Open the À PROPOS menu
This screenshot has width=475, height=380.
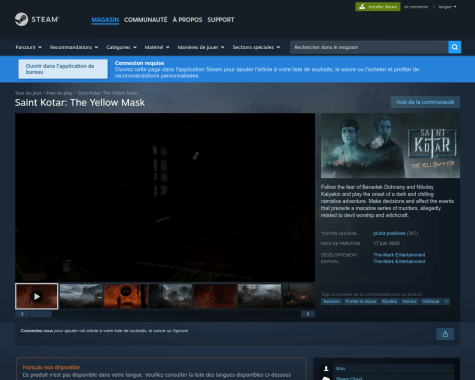(187, 20)
